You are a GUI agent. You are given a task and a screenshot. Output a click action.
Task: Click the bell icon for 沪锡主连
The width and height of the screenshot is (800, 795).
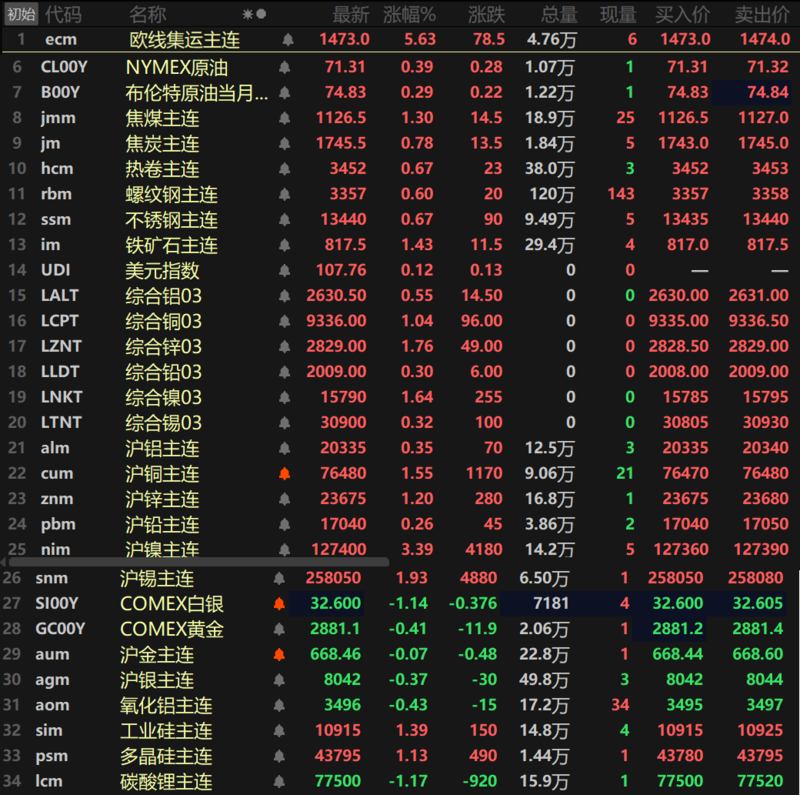pyautogui.click(x=279, y=578)
